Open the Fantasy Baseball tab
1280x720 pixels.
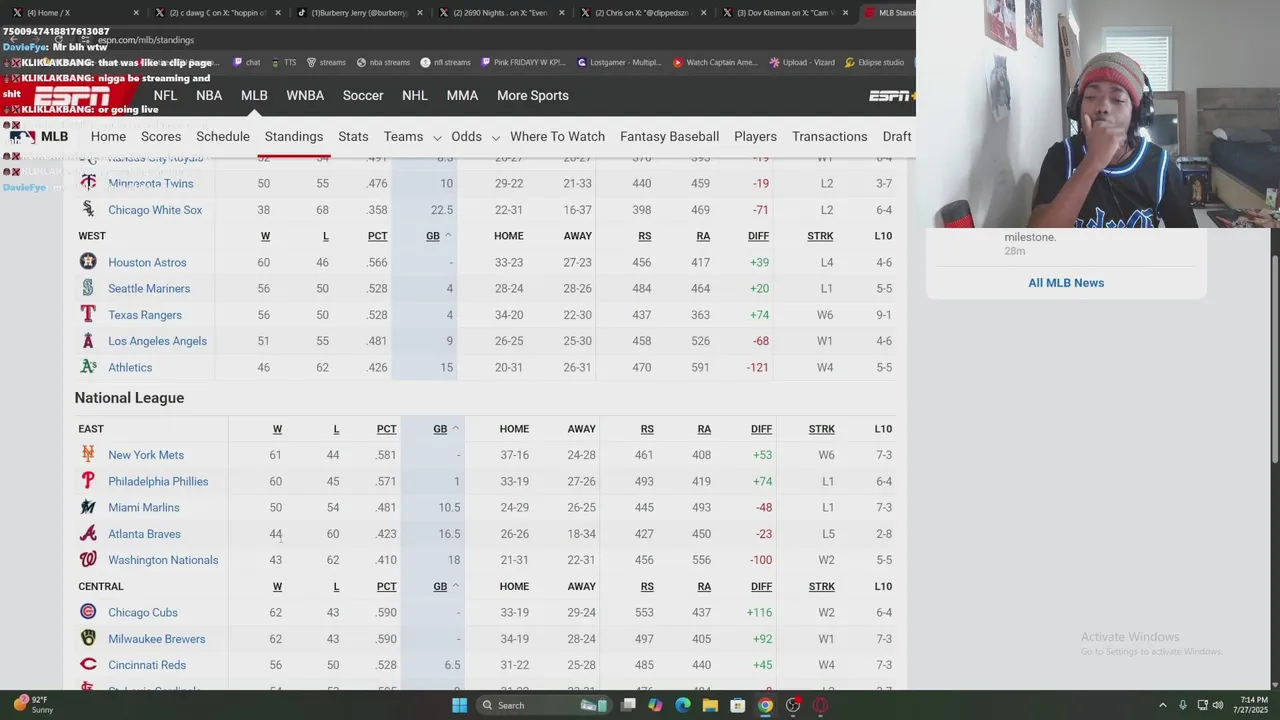pos(669,136)
